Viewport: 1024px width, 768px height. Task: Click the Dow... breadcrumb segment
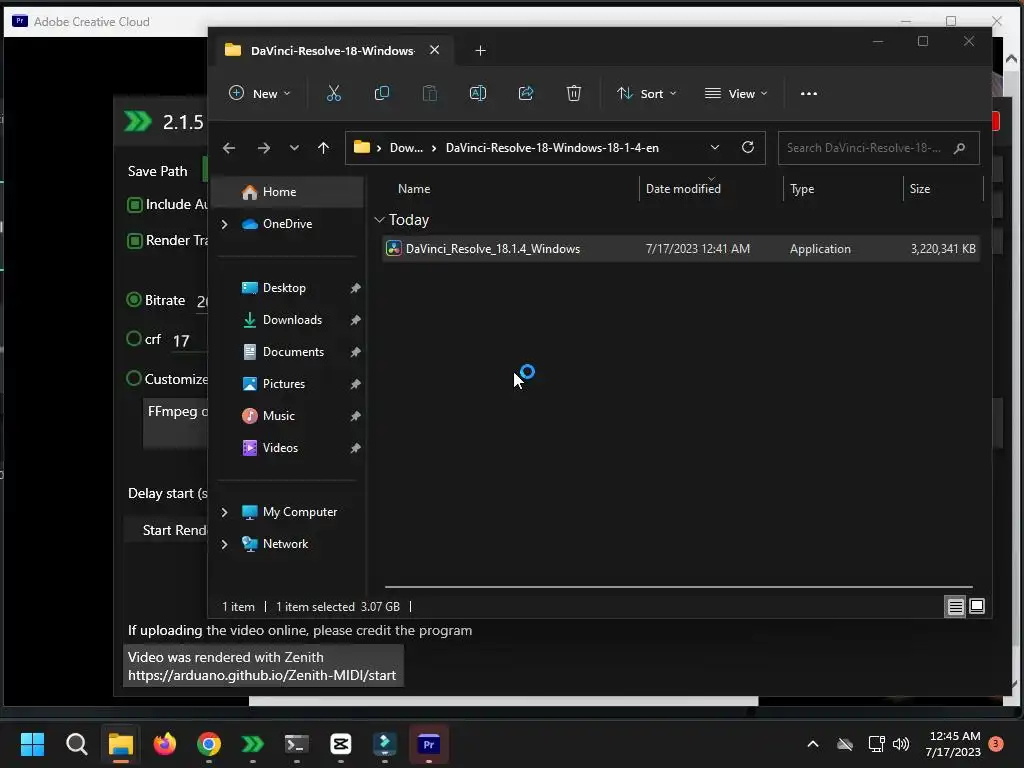(x=406, y=148)
